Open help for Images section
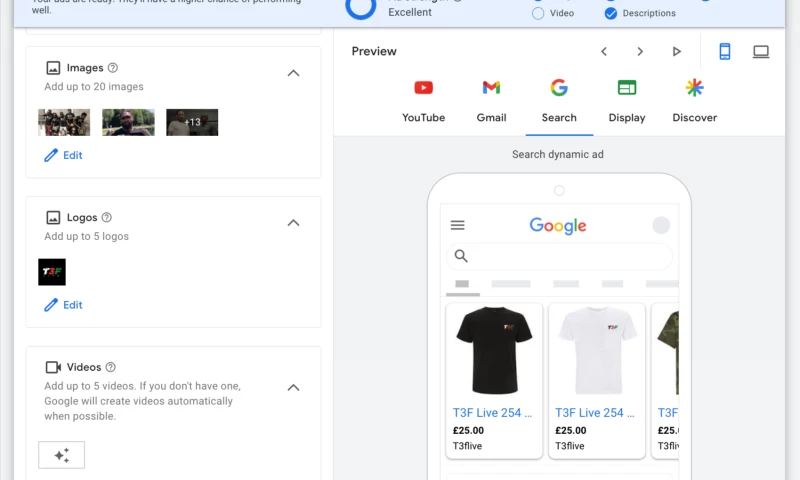The width and height of the screenshot is (800, 480). pyautogui.click(x=113, y=68)
